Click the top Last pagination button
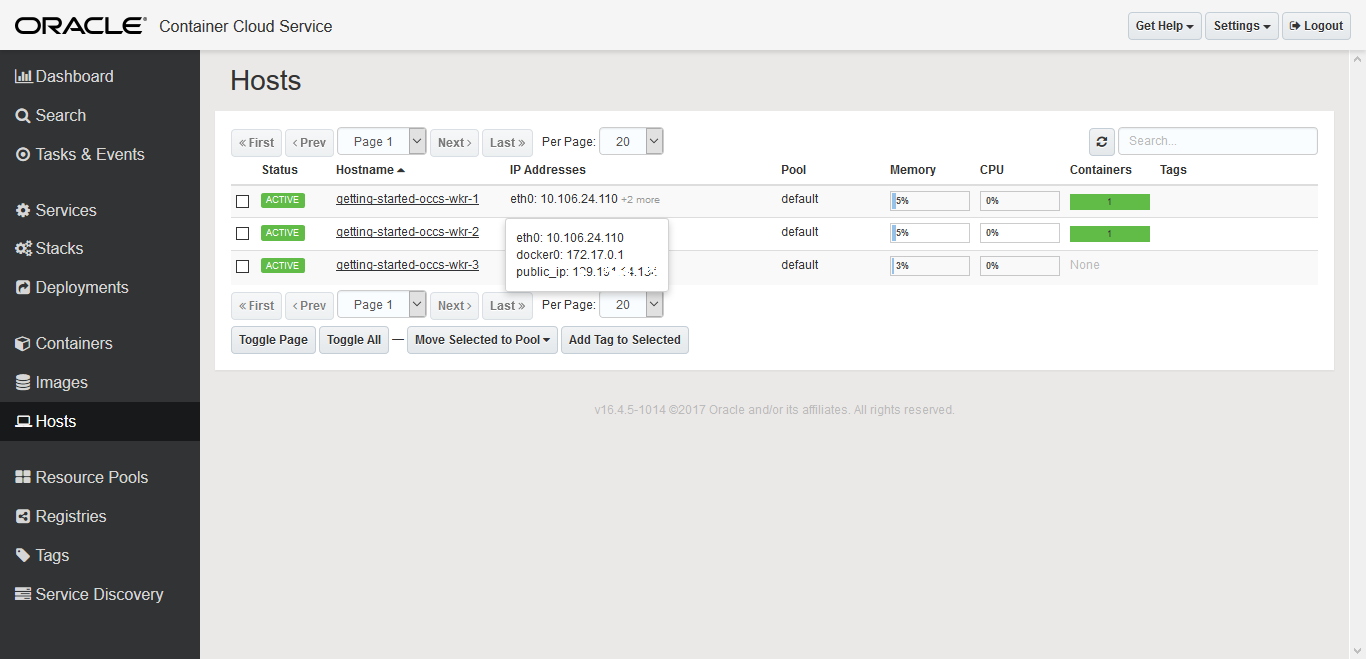1366x659 pixels. (x=507, y=143)
